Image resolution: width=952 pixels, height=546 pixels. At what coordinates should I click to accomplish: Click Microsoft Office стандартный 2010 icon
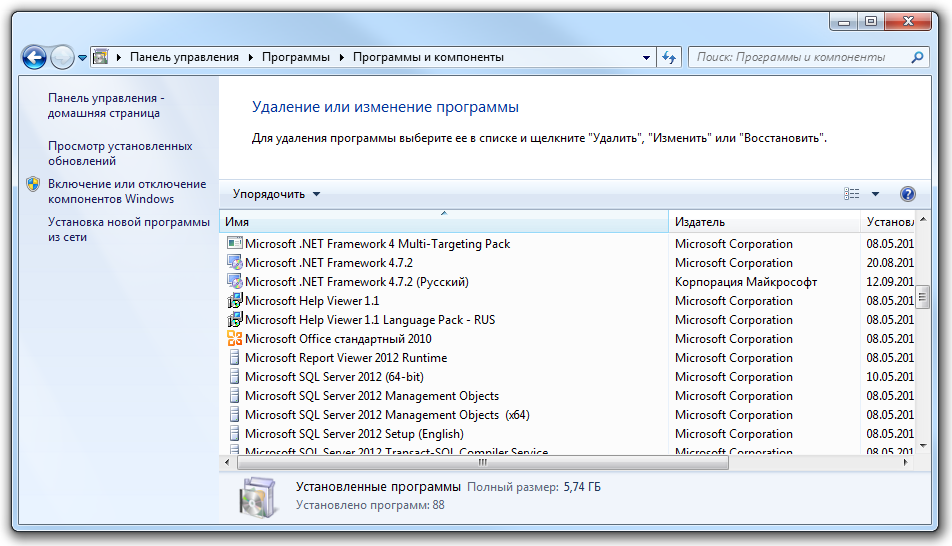click(x=234, y=338)
